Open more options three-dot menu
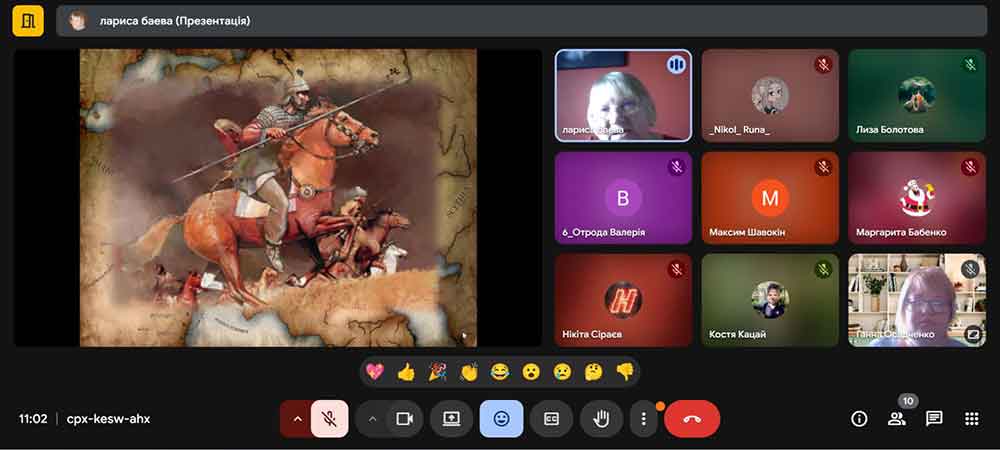This screenshot has height=450, width=1000. coord(644,419)
